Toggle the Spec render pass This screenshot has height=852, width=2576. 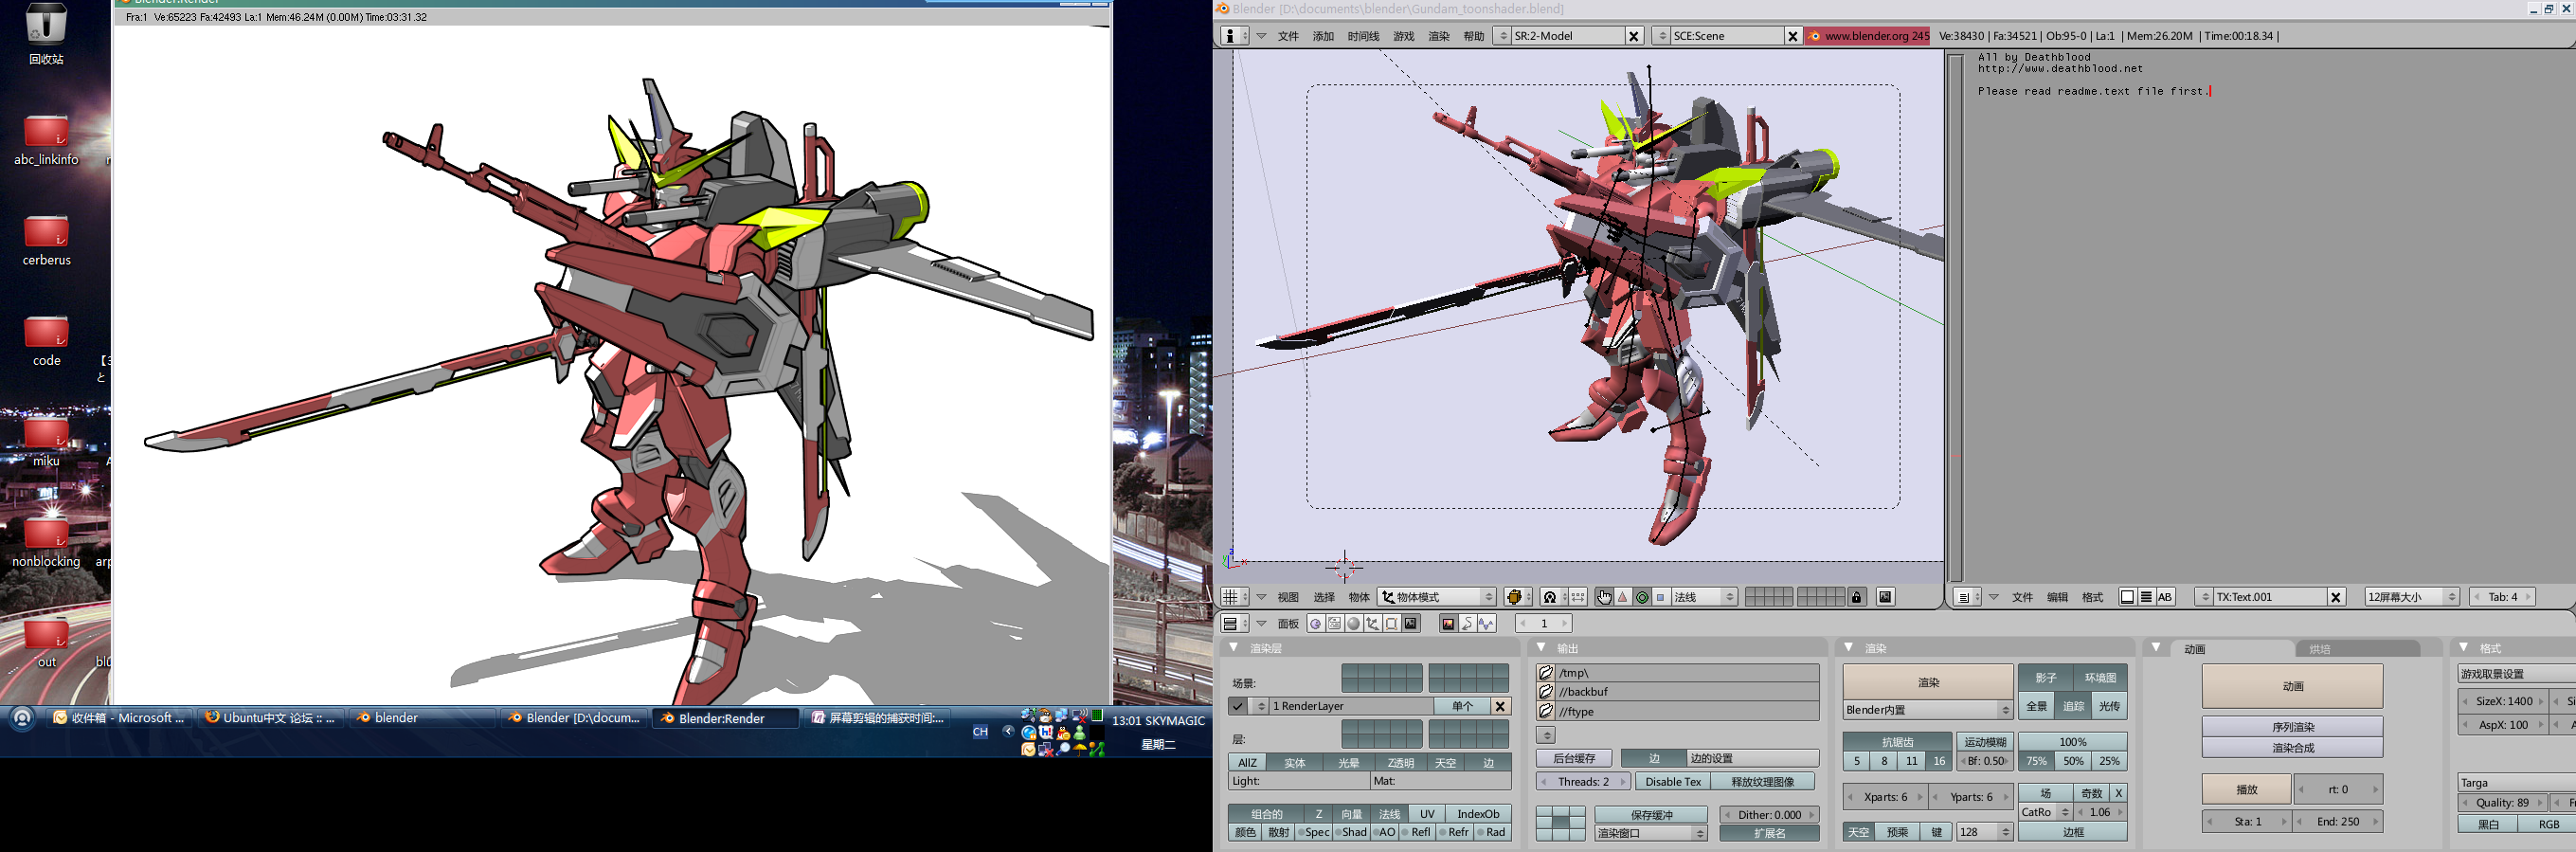coord(1314,832)
